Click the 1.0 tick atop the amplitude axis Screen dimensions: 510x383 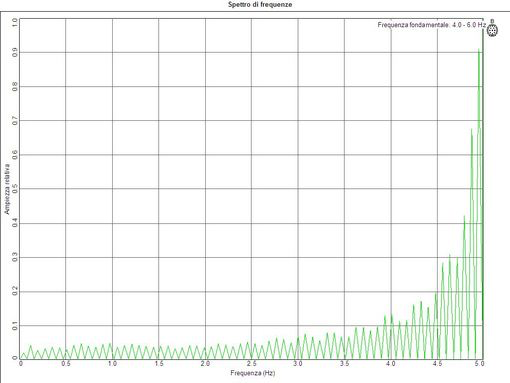pyautogui.click(x=15, y=22)
